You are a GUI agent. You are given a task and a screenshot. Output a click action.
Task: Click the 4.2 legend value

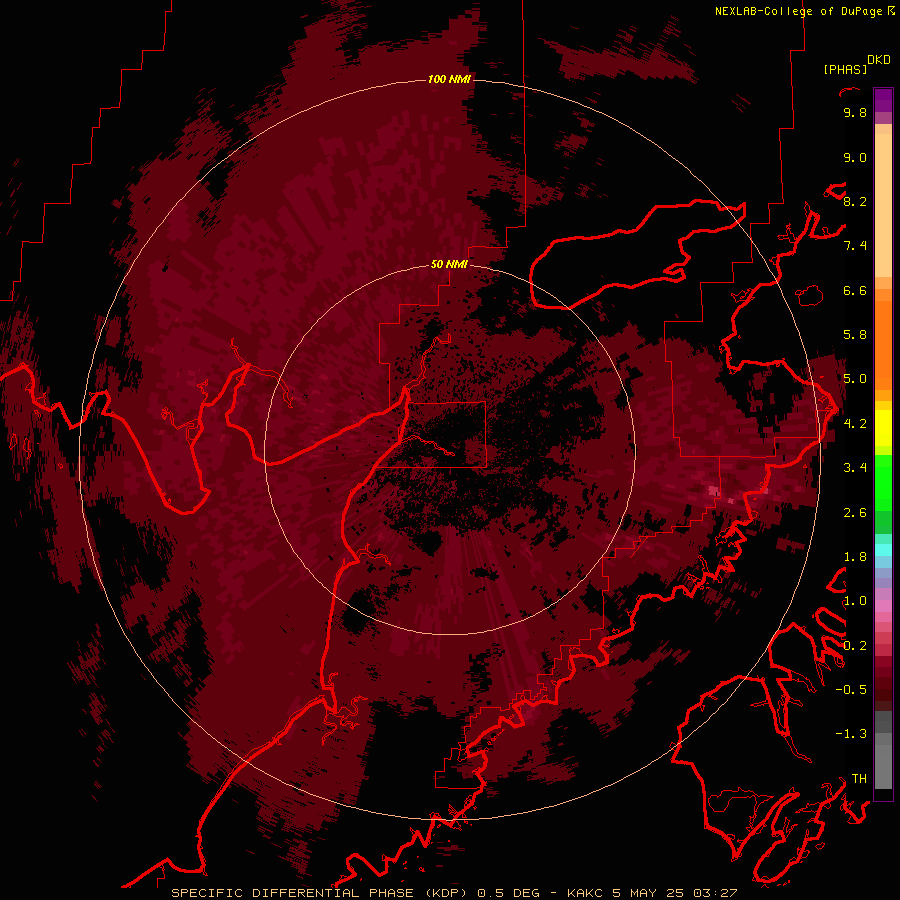coord(855,424)
